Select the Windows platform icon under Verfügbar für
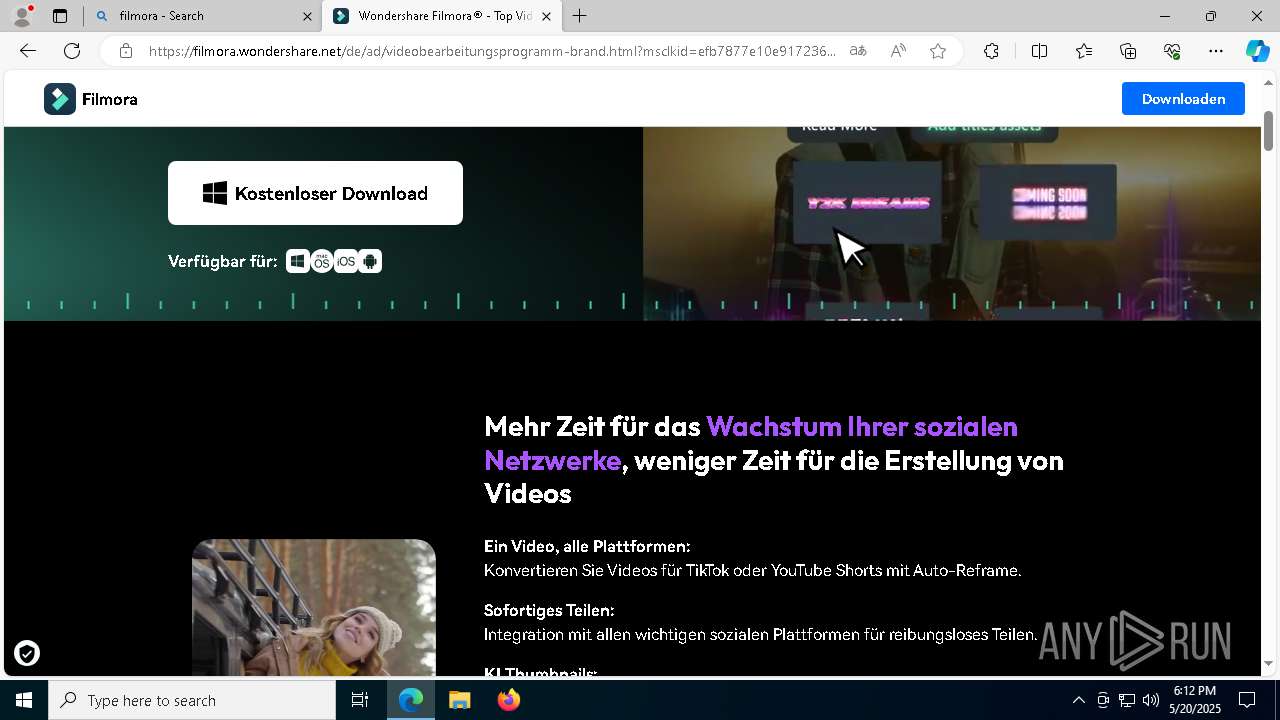The height and width of the screenshot is (720, 1280). [297, 261]
